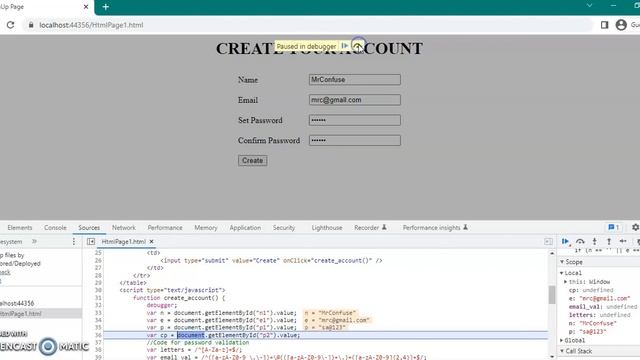Click scope variable 'email_val: undefined'

(603, 307)
